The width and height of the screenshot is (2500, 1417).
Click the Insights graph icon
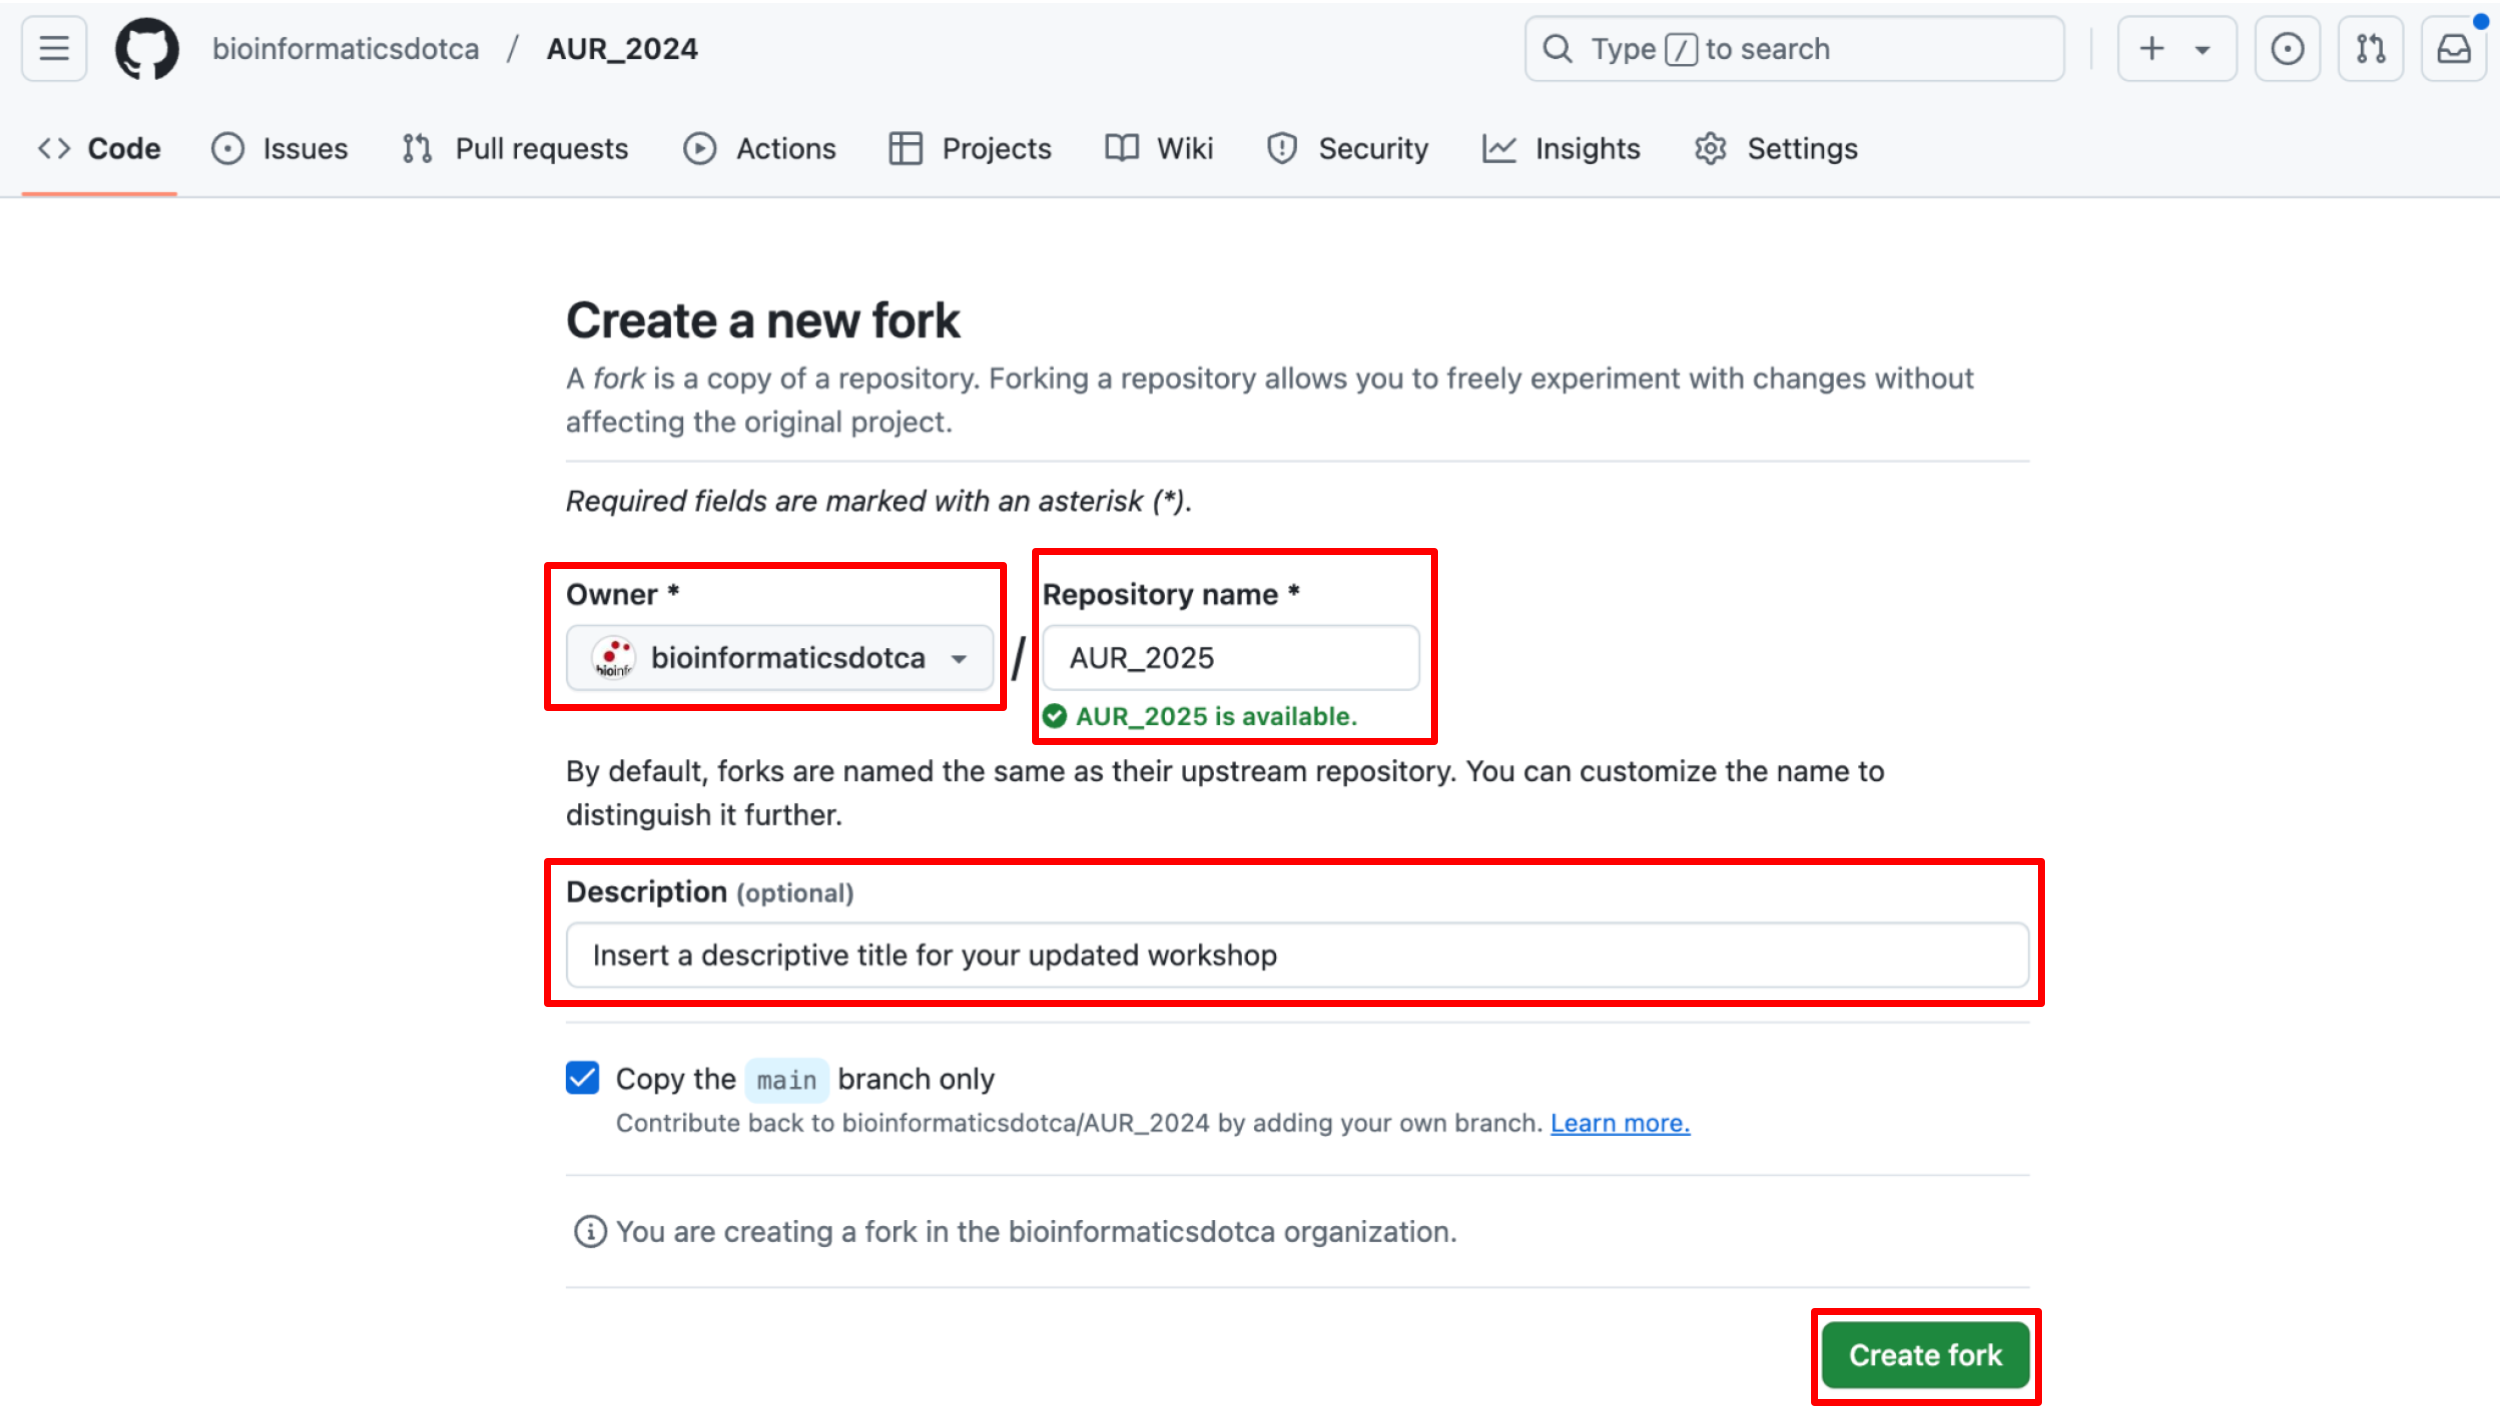coord(1500,148)
